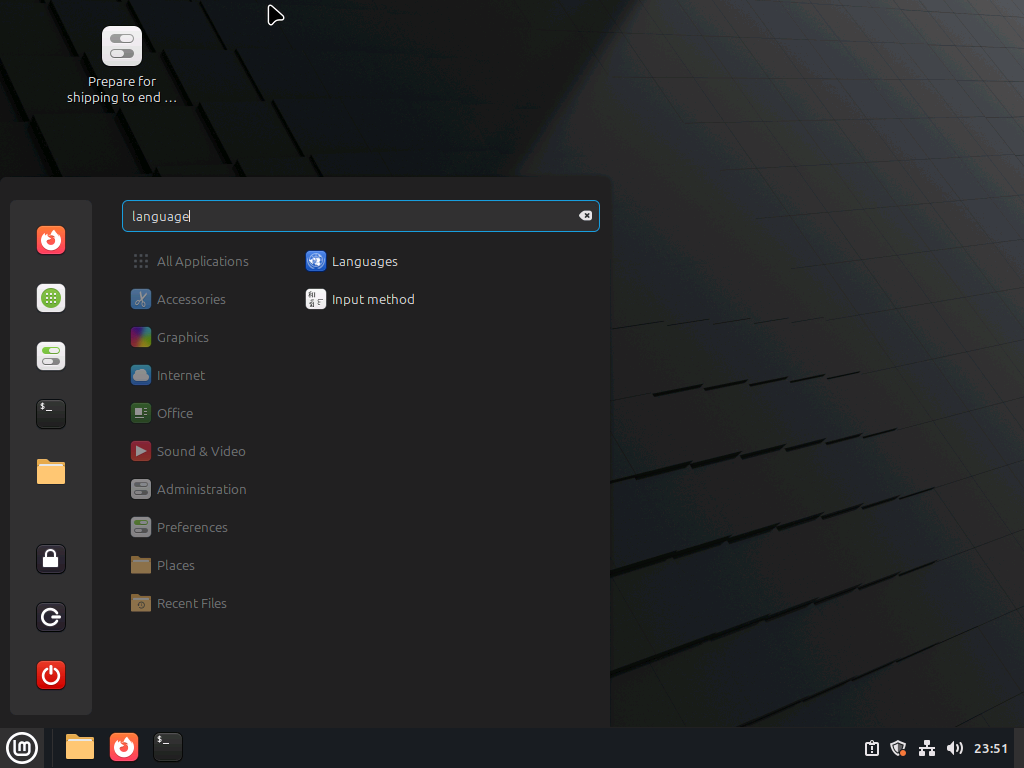The width and height of the screenshot is (1024, 768).
Task: Open Firefox from the menu favorites sidebar
Action: [x=51, y=240]
